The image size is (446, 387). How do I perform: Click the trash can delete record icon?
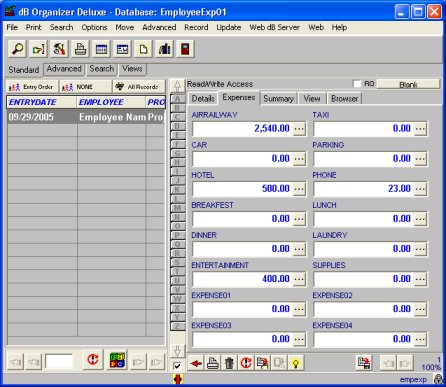click(229, 363)
